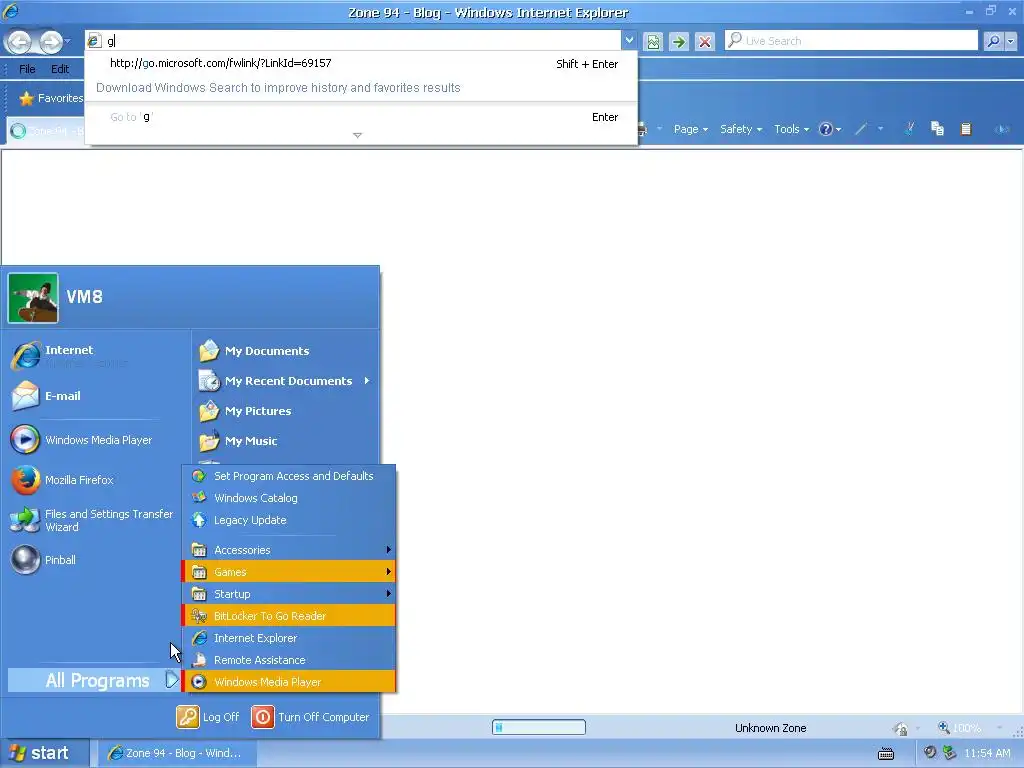Open address bar history dropdown

[x=628, y=40]
